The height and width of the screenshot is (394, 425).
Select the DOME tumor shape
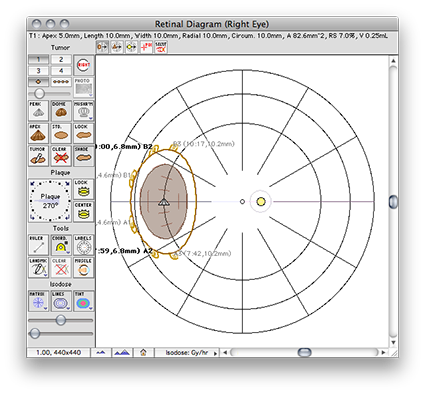61,111
